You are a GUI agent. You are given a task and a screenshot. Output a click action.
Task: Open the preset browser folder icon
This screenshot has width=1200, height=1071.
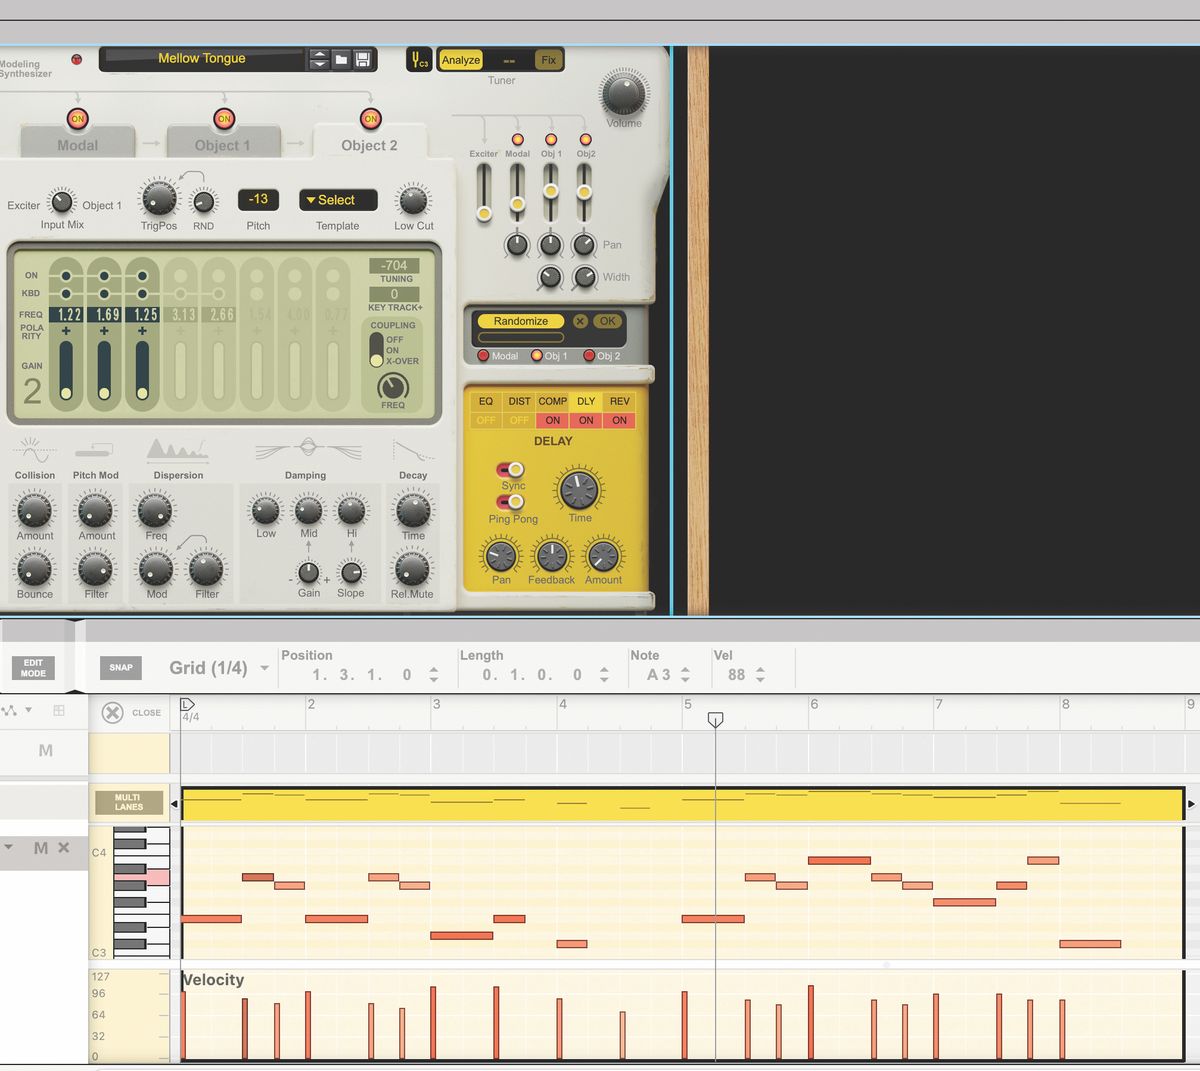tap(341, 60)
